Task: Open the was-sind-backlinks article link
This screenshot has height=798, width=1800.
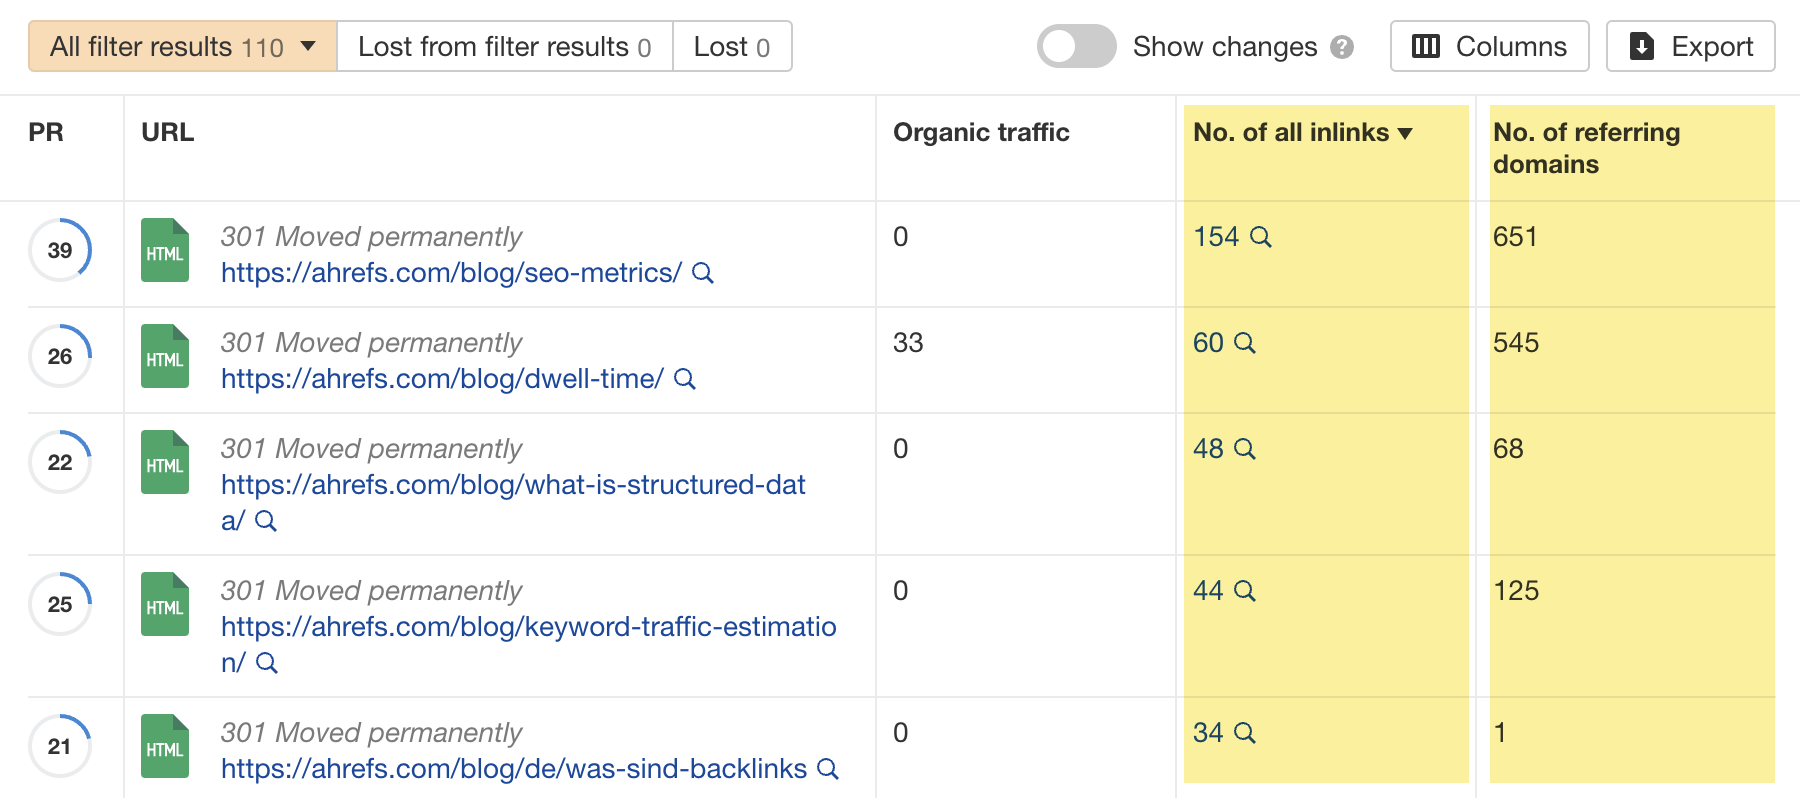Action: [514, 769]
